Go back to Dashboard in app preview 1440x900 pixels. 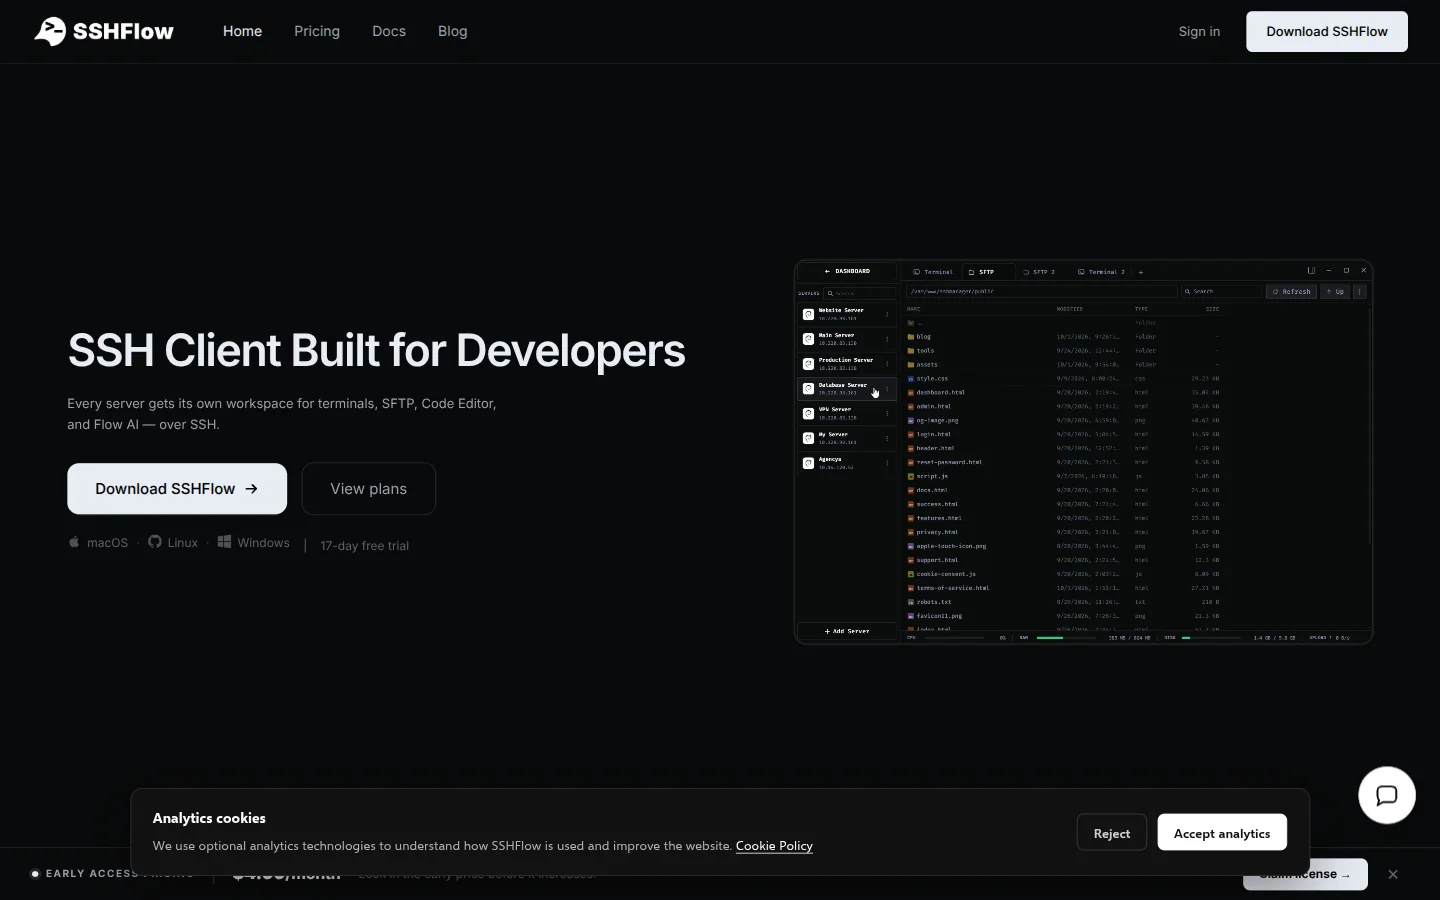point(847,271)
